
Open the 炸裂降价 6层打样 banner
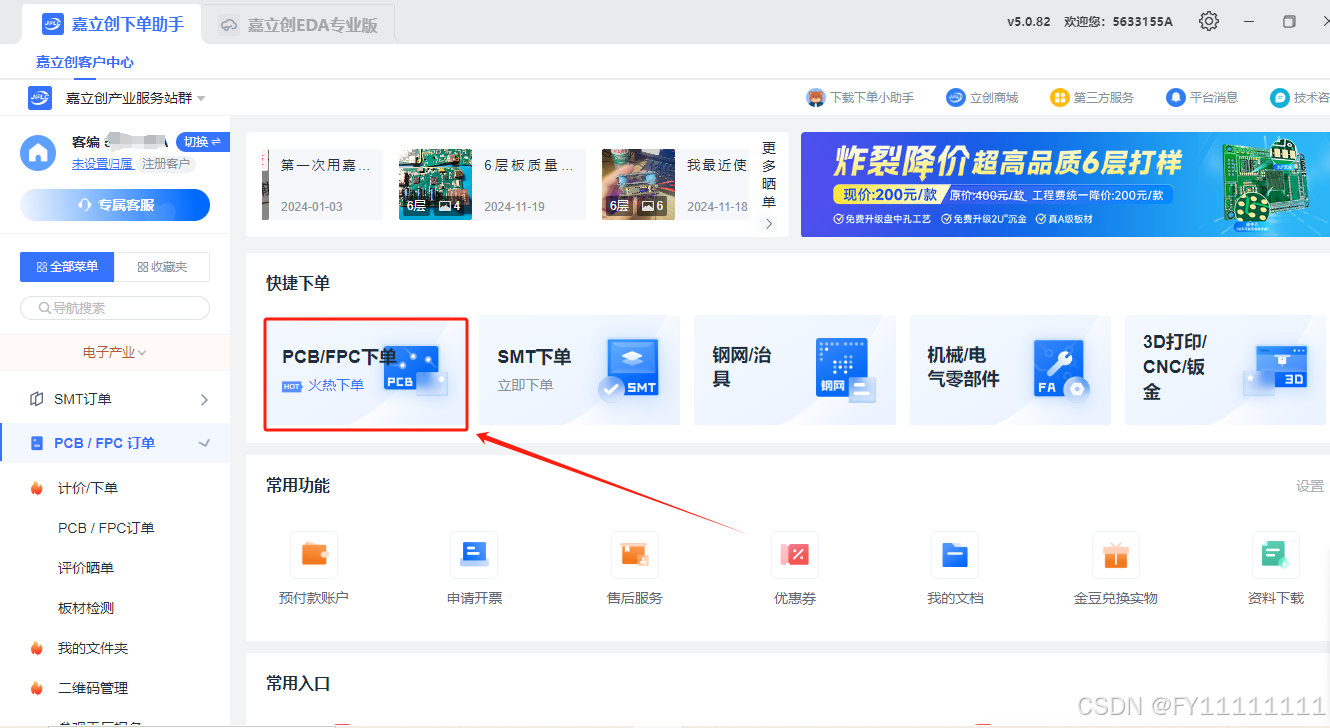pos(1065,184)
